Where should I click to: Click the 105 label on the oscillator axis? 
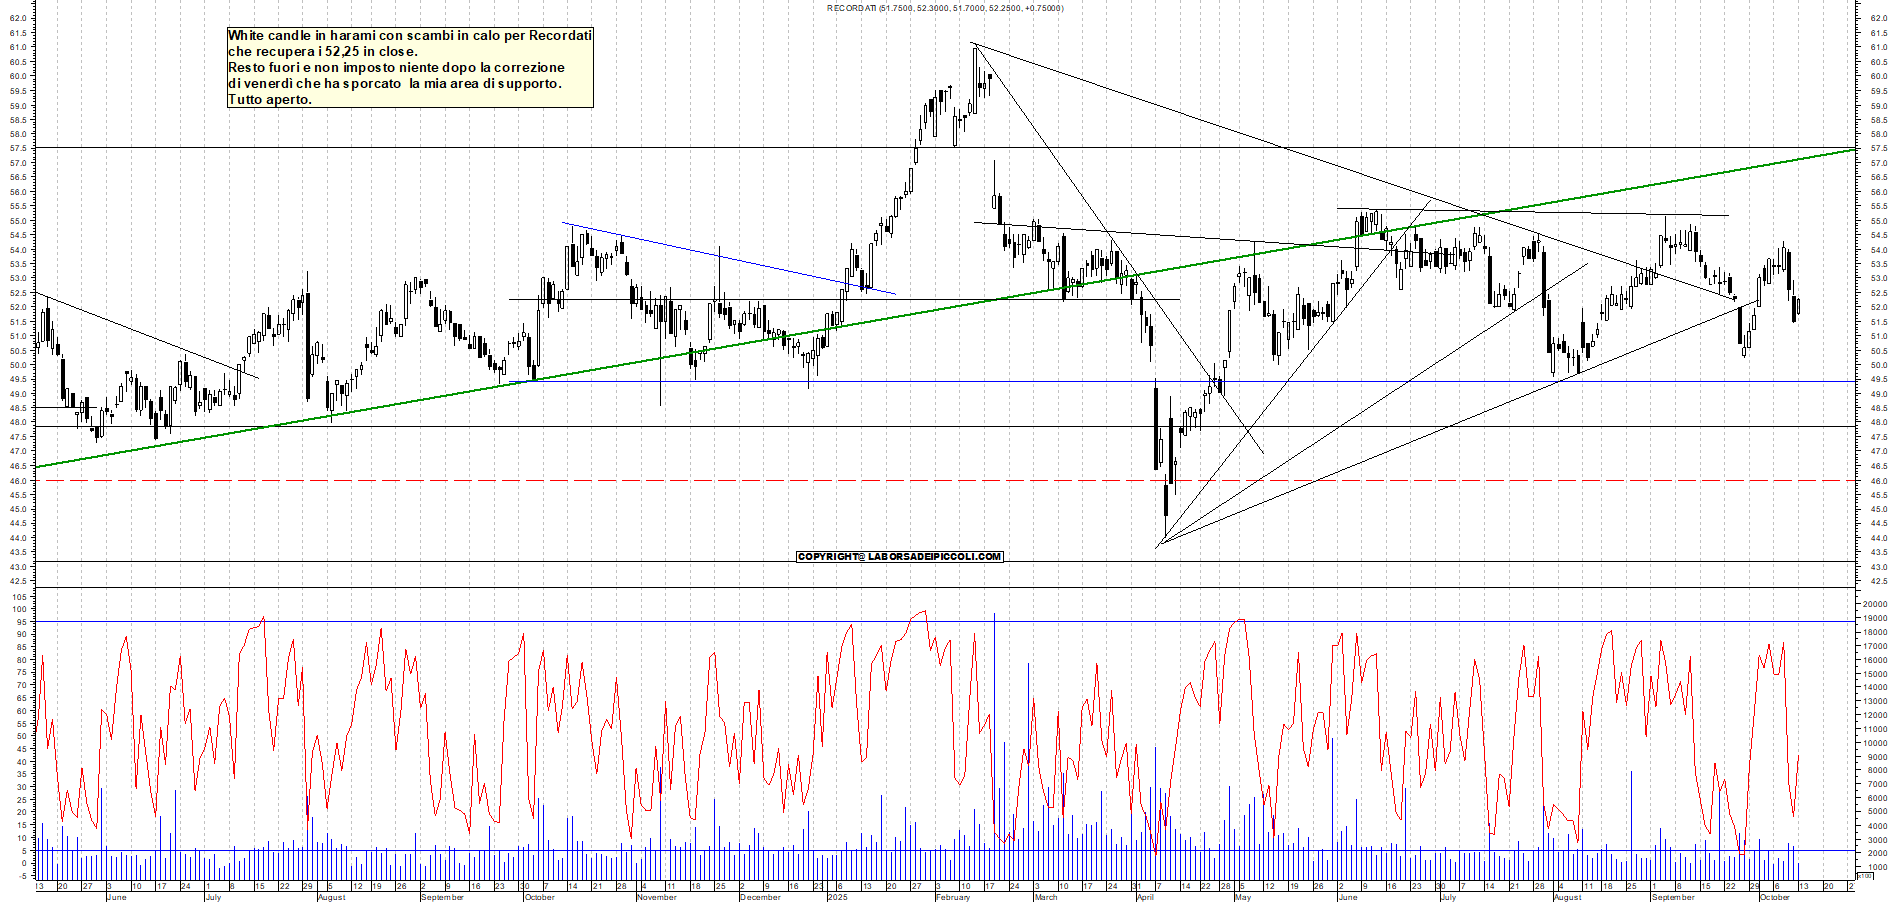[20, 596]
